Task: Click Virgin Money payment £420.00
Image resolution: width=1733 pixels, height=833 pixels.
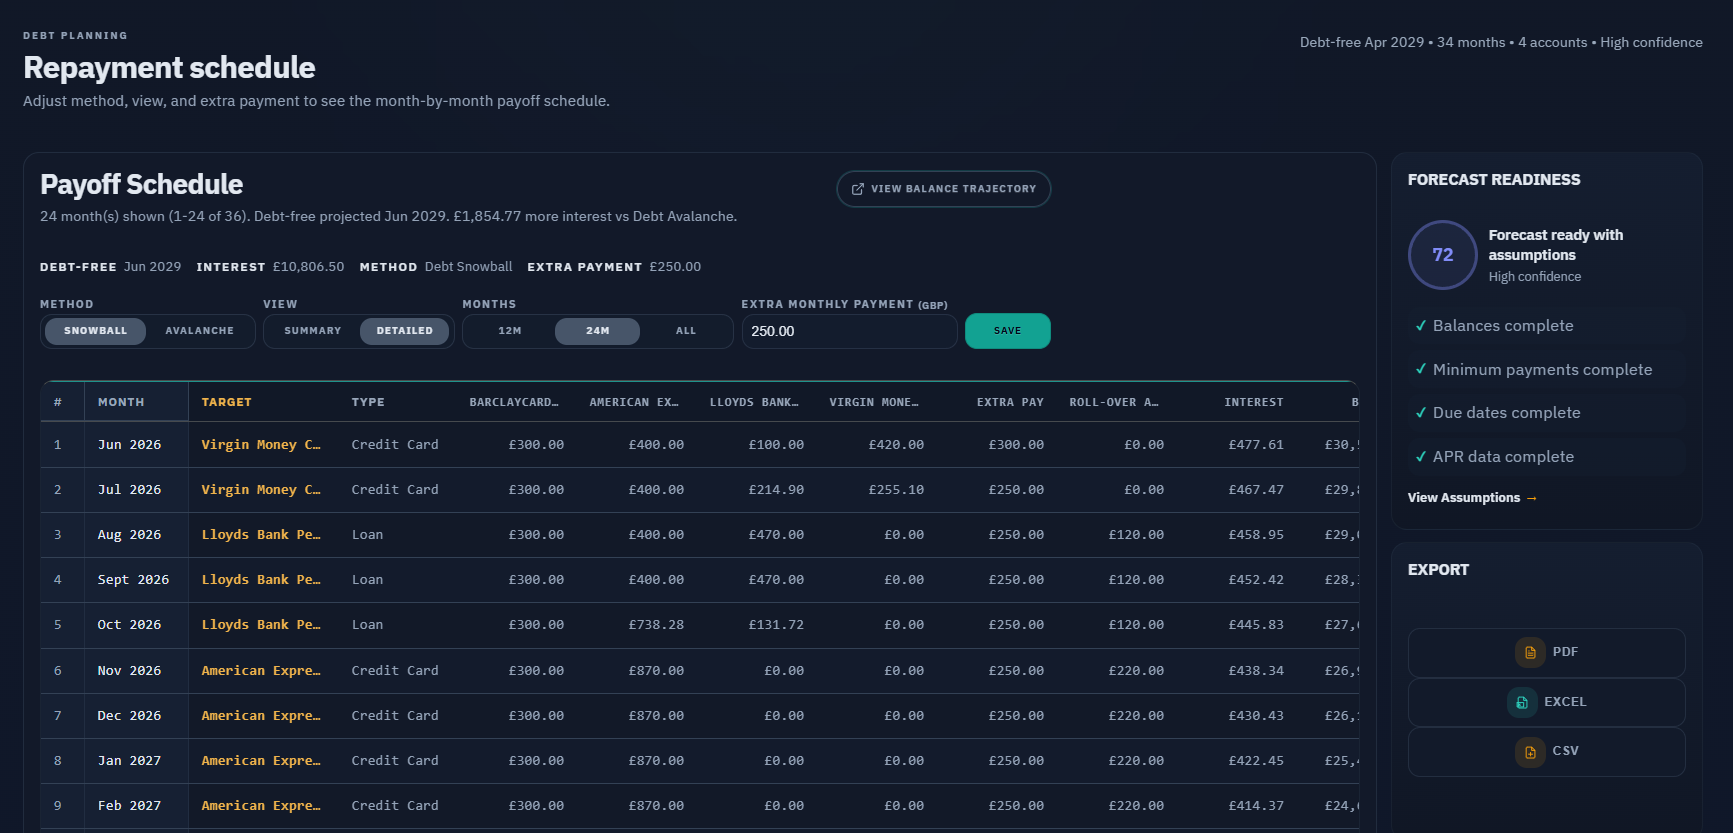Action: point(896,445)
